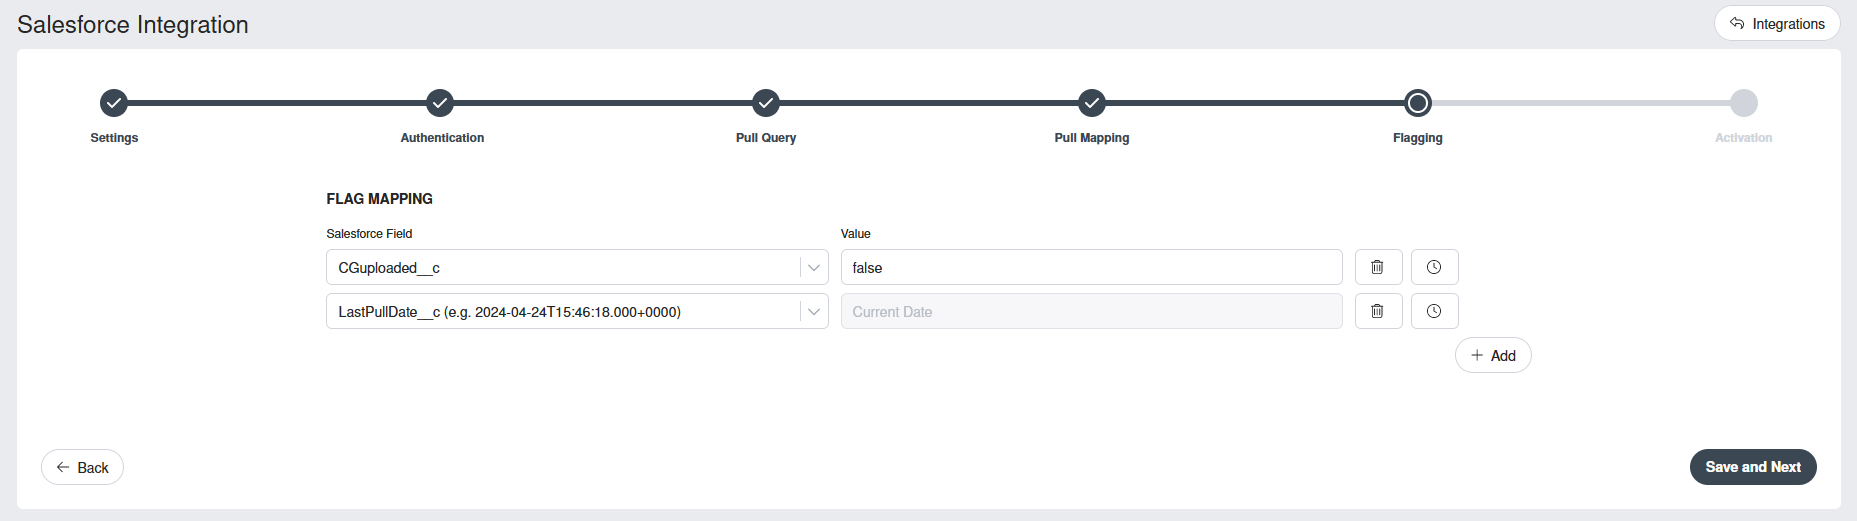Viewport: 1857px width, 521px height.
Task: Edit the value field containing false
Action: pos(1091,267)
